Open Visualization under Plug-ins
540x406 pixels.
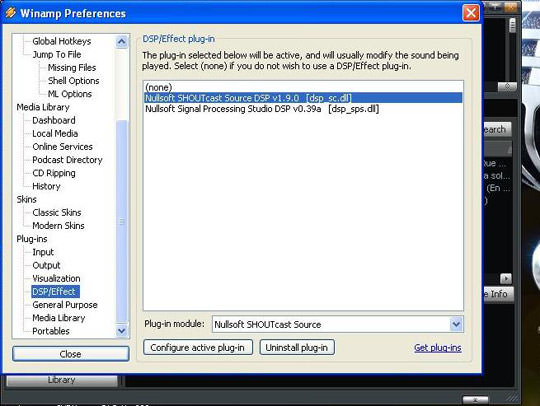click(x=56, y=278)
